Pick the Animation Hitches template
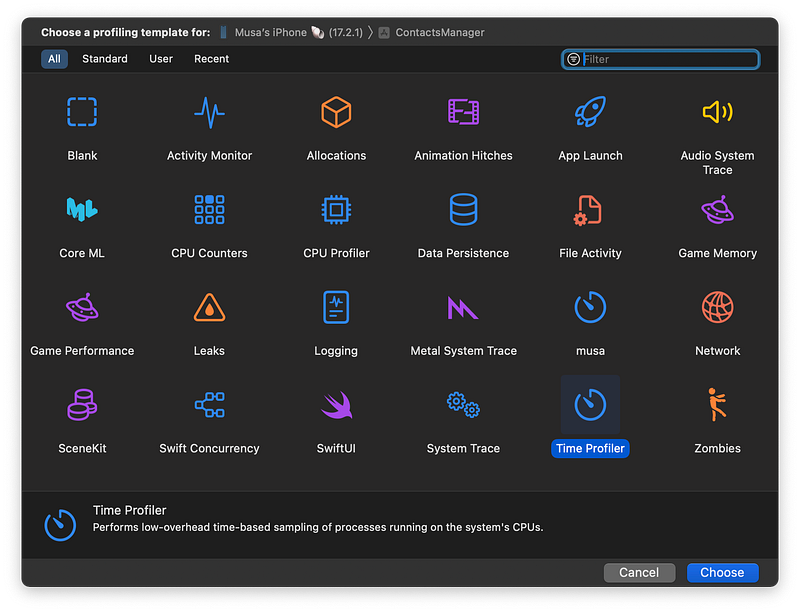Image resolution: width=800 pixels, height=612 pixels. pos(463,112)
